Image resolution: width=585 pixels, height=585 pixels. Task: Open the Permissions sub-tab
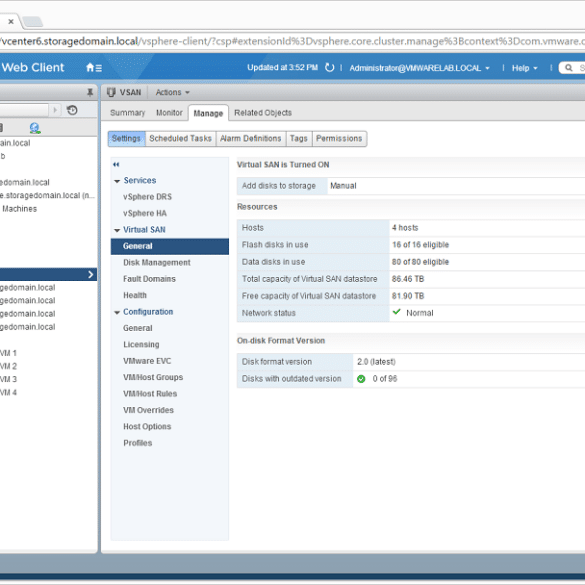click(339, 138)
